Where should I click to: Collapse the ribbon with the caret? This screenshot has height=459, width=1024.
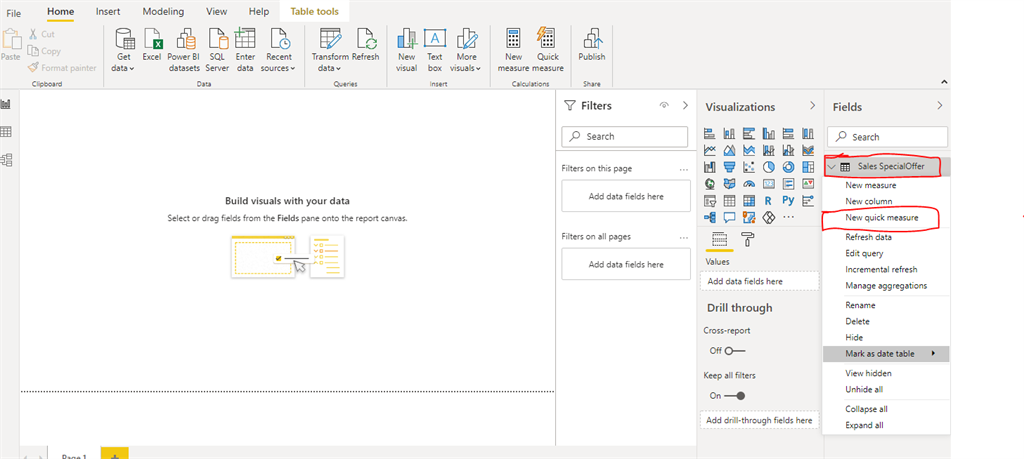click(x=944, y=82)
